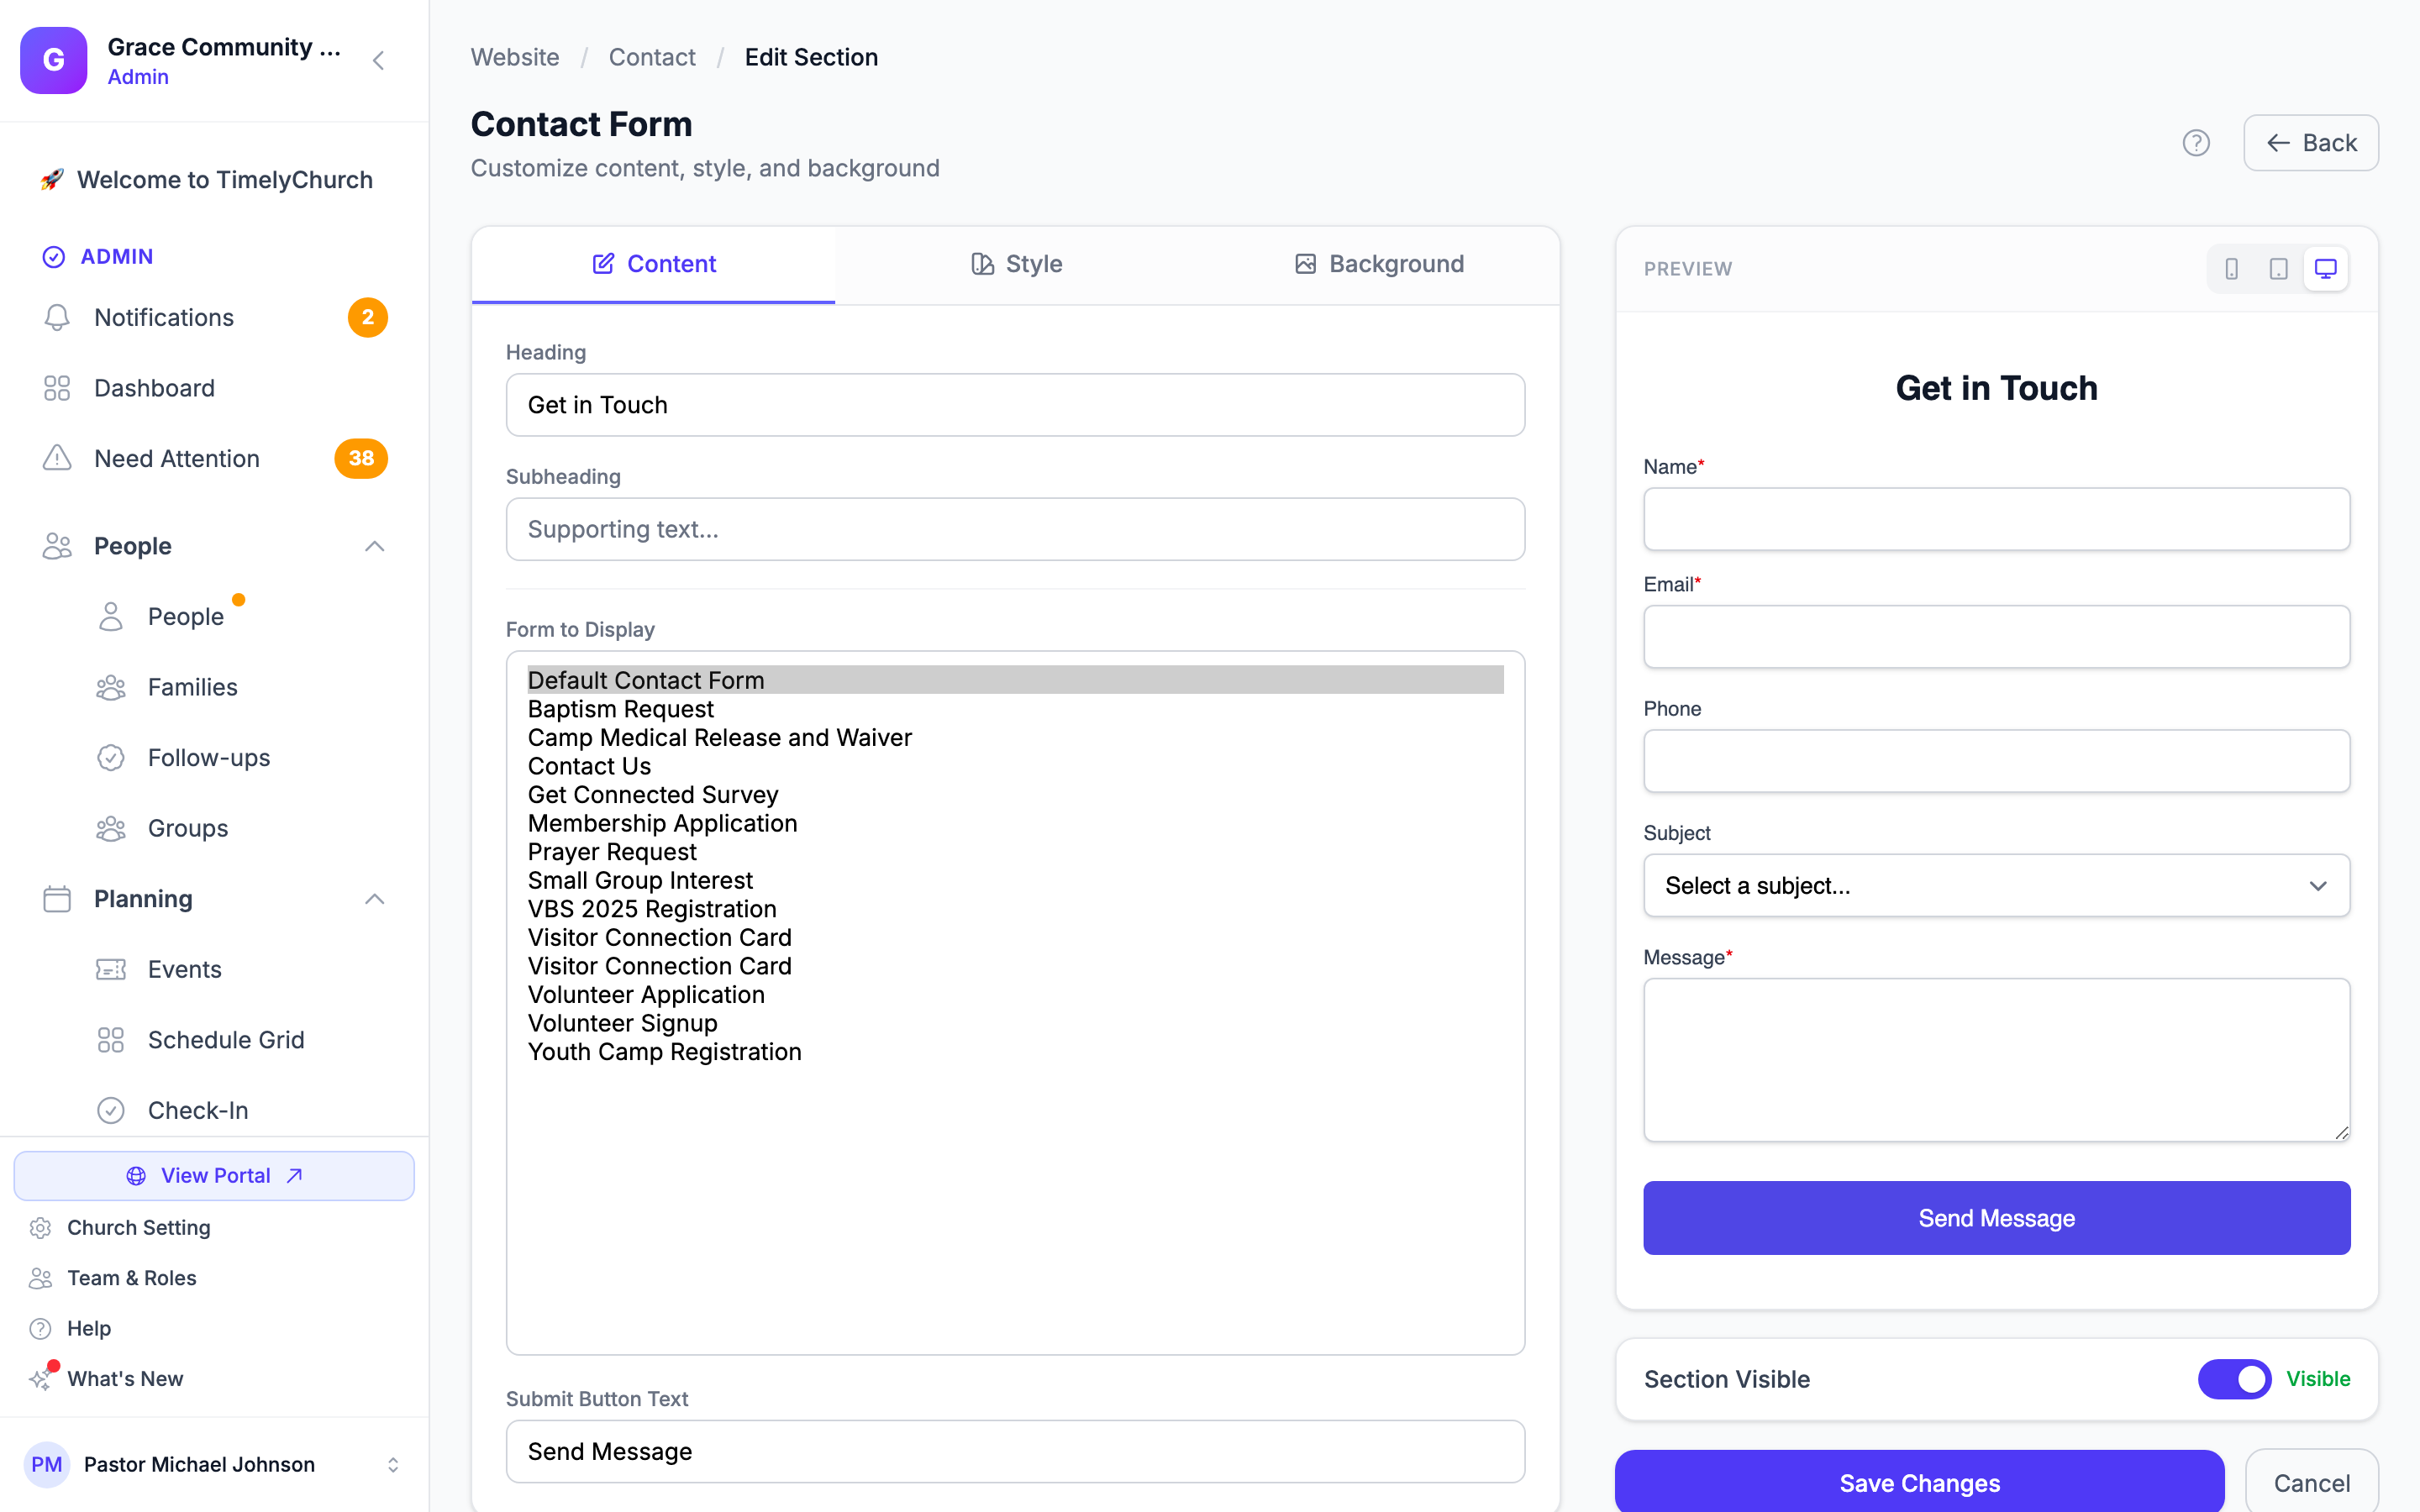Switch preview to mobile device icon

(x=2231, y=269)
